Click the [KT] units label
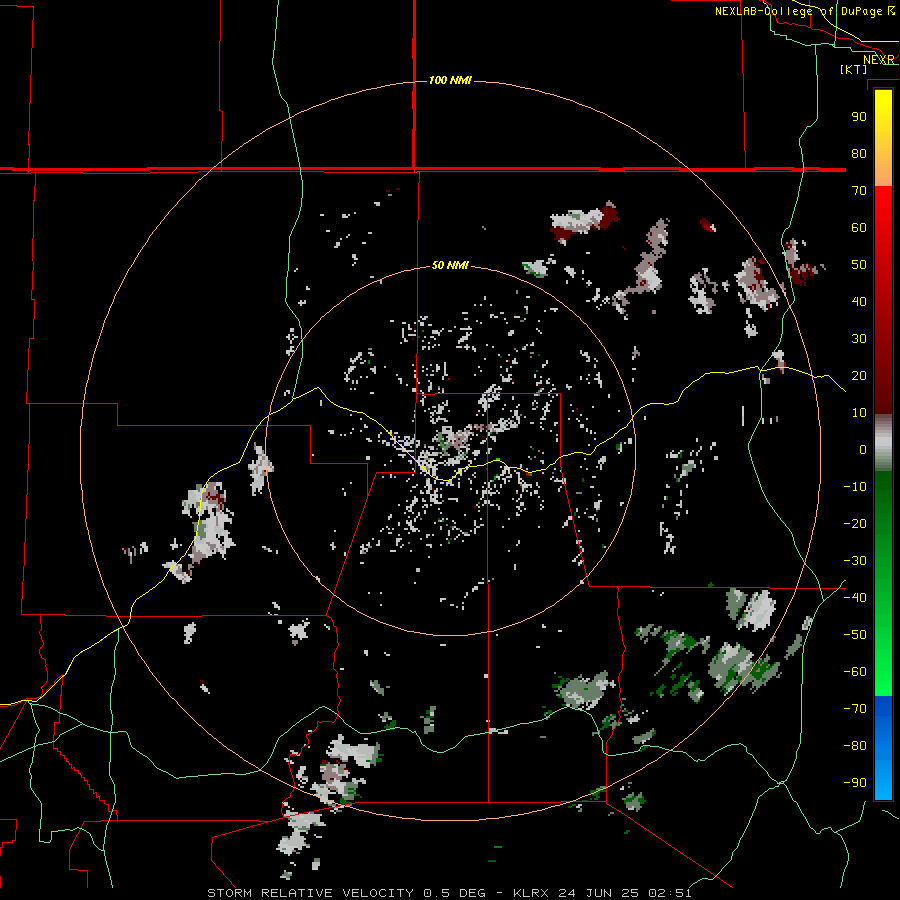The width and height of the screenshot is (900, 900). [x=854, y=69]
